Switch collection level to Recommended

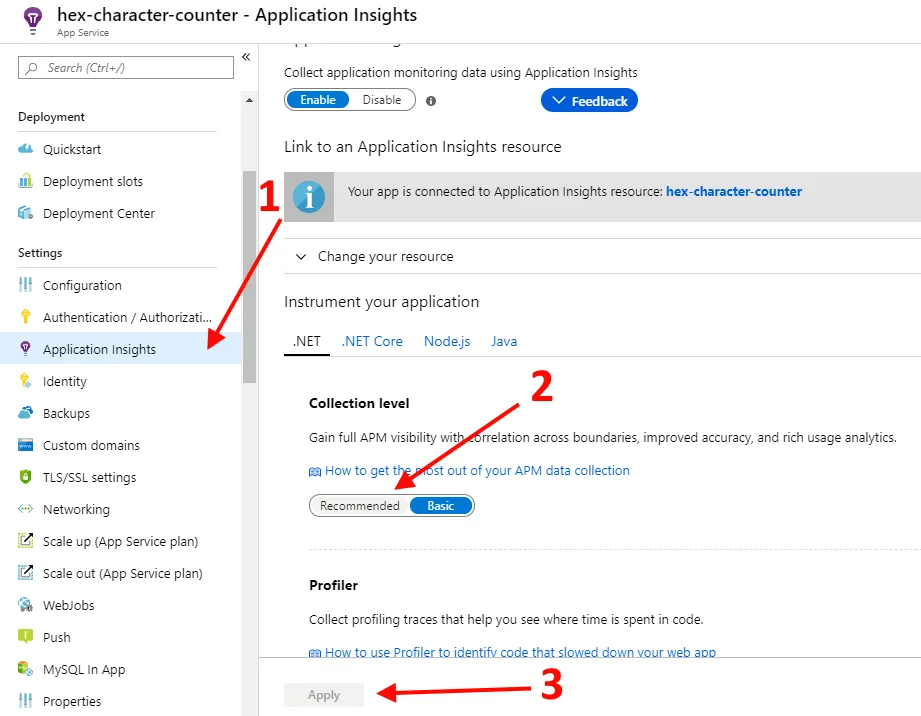coord(360,506)
